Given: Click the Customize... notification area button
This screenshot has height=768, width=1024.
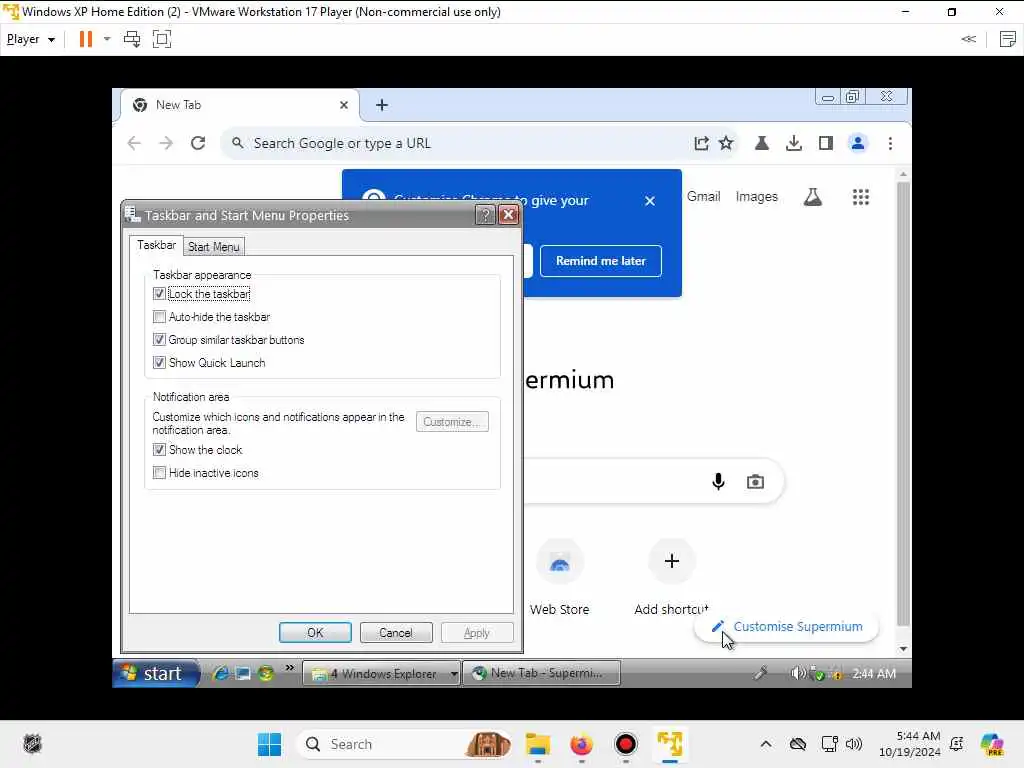Looking at the screenshot, I should tap(452, 422).
